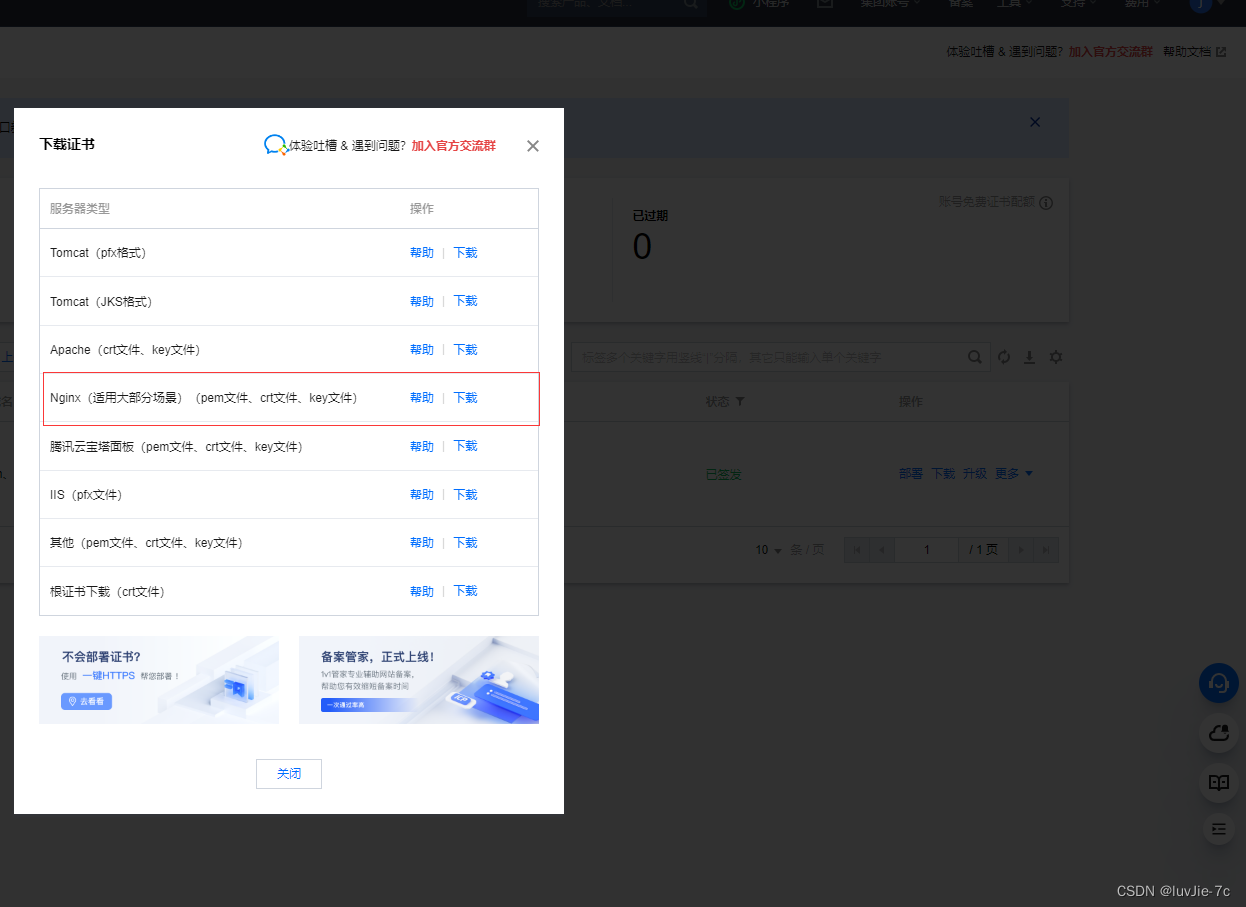Click the chat bubble icon in the dialog header
The image size is (1246, 907).
(275, 145)
